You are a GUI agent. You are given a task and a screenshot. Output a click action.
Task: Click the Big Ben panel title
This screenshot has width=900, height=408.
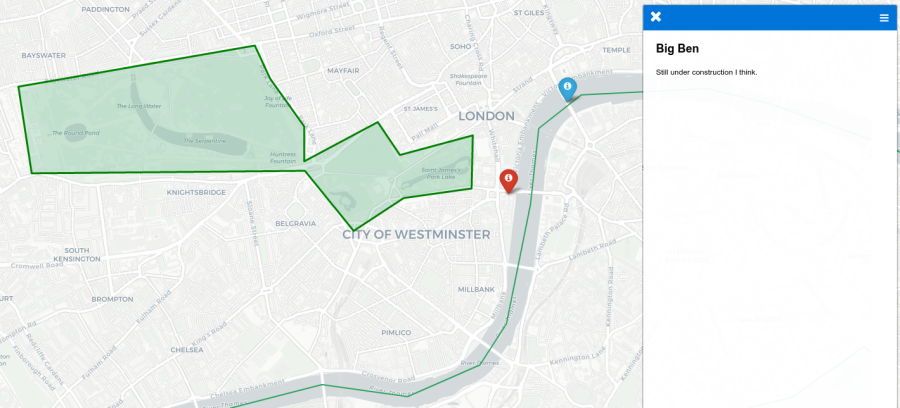tap(677, 49)
